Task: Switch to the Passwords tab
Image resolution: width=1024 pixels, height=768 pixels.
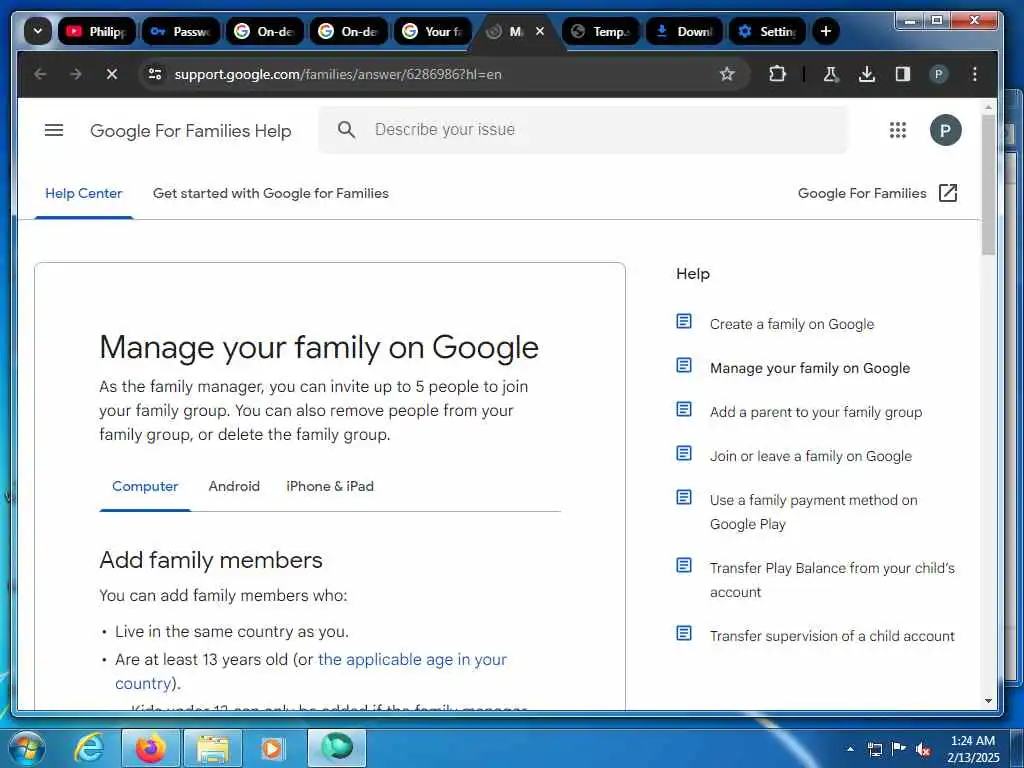Action: tap(181, 31)
